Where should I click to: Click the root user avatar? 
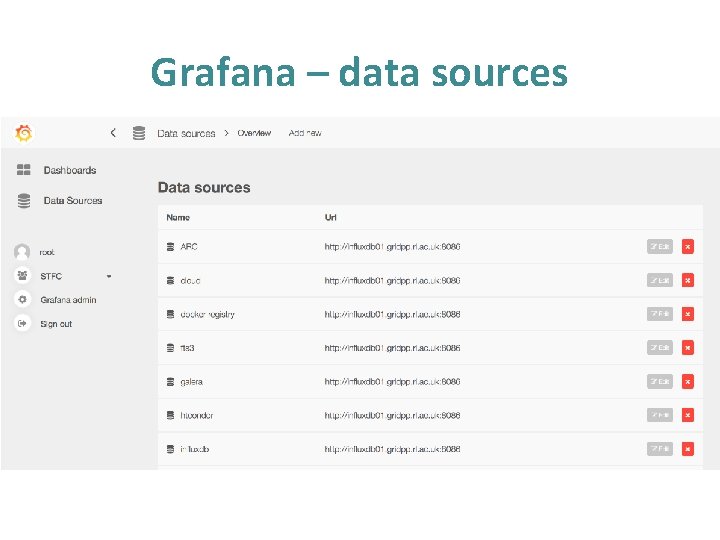(22, 252)
